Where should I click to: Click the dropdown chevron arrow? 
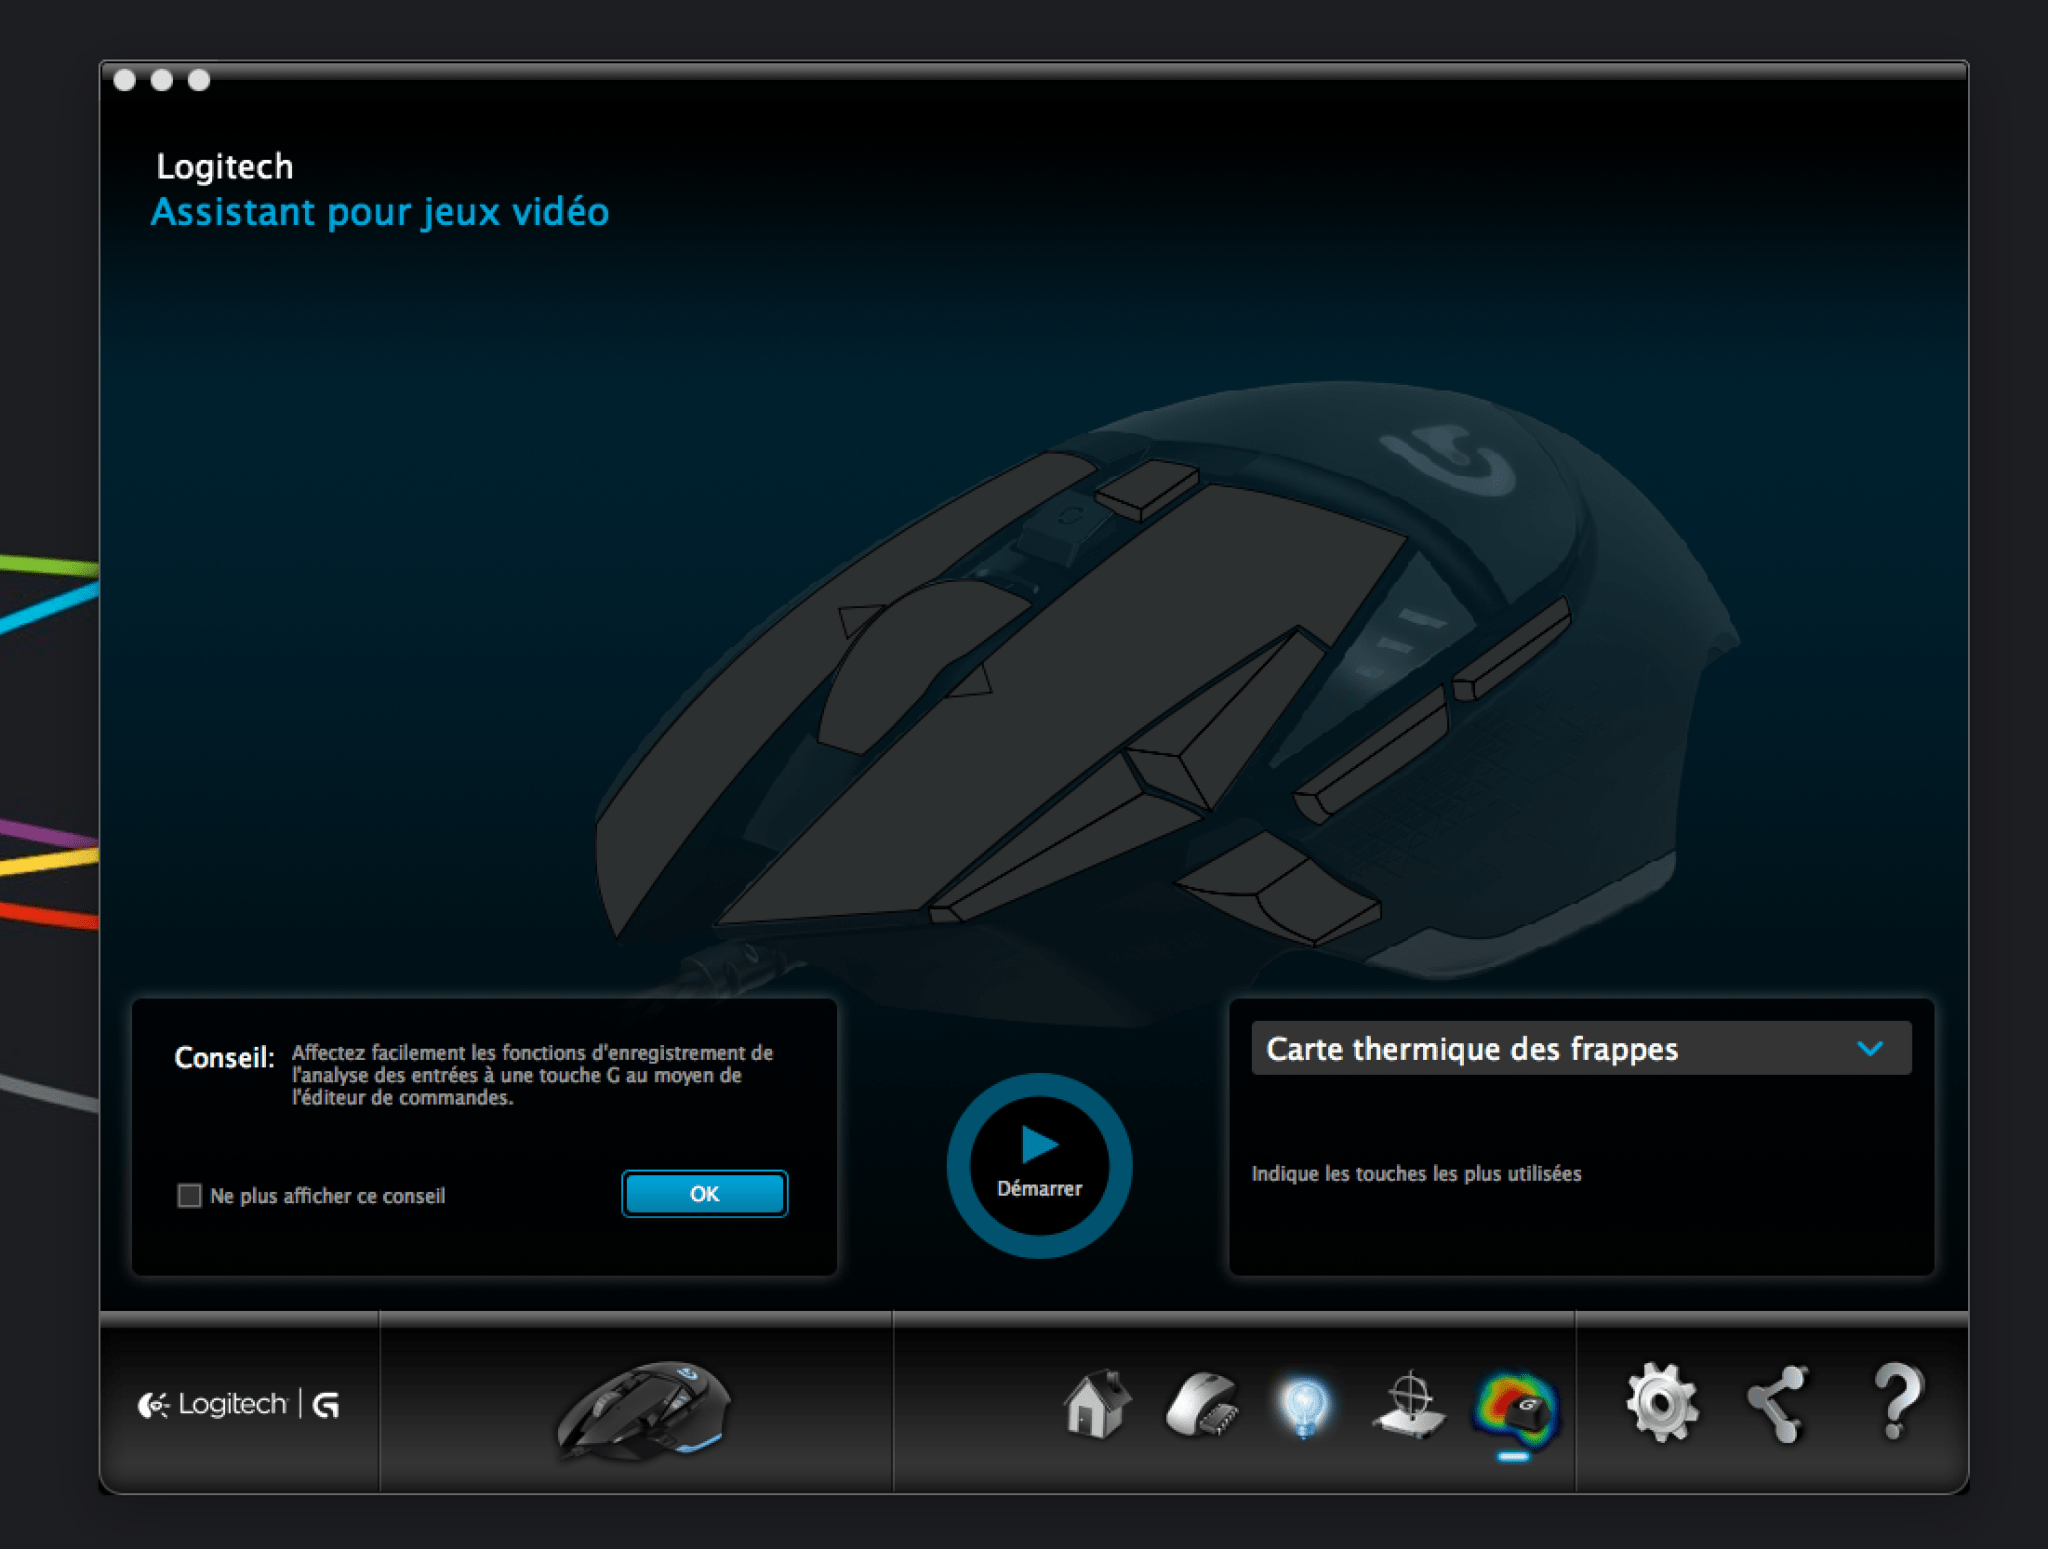tap(1870, 1048)
